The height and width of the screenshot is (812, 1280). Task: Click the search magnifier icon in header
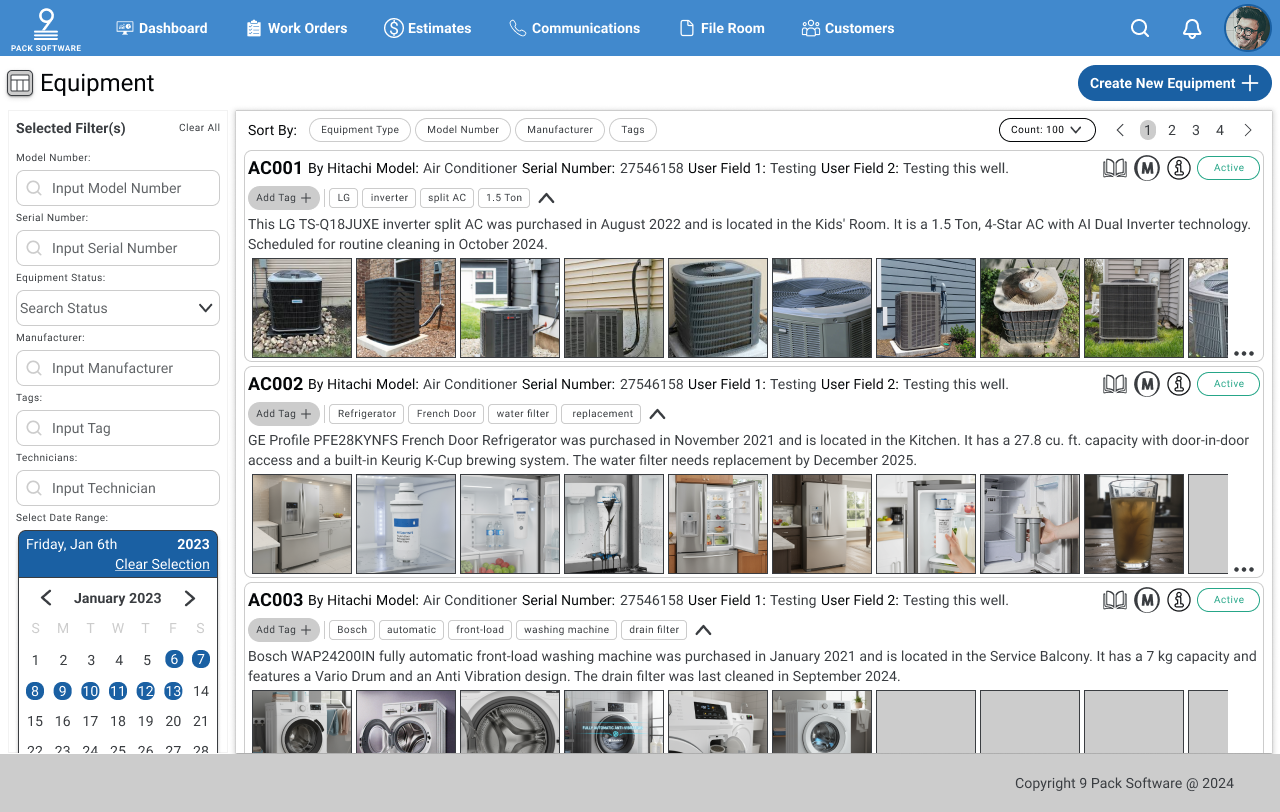(x=1139, y=28)
